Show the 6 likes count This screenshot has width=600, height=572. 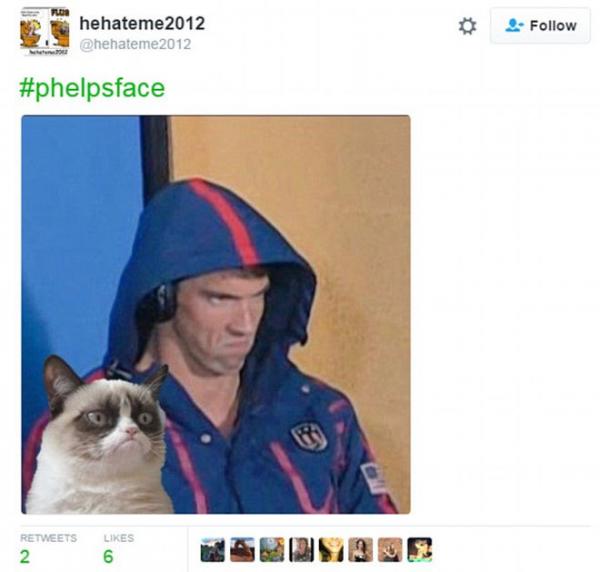coord(108,556)
